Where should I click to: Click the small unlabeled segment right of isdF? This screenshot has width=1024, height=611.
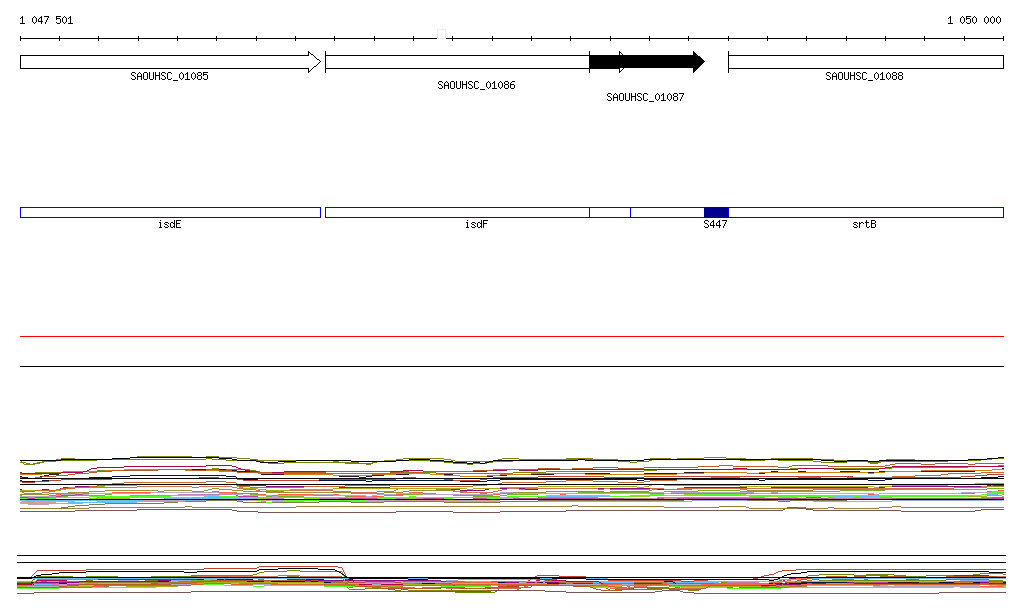click(x=609, y=212)
